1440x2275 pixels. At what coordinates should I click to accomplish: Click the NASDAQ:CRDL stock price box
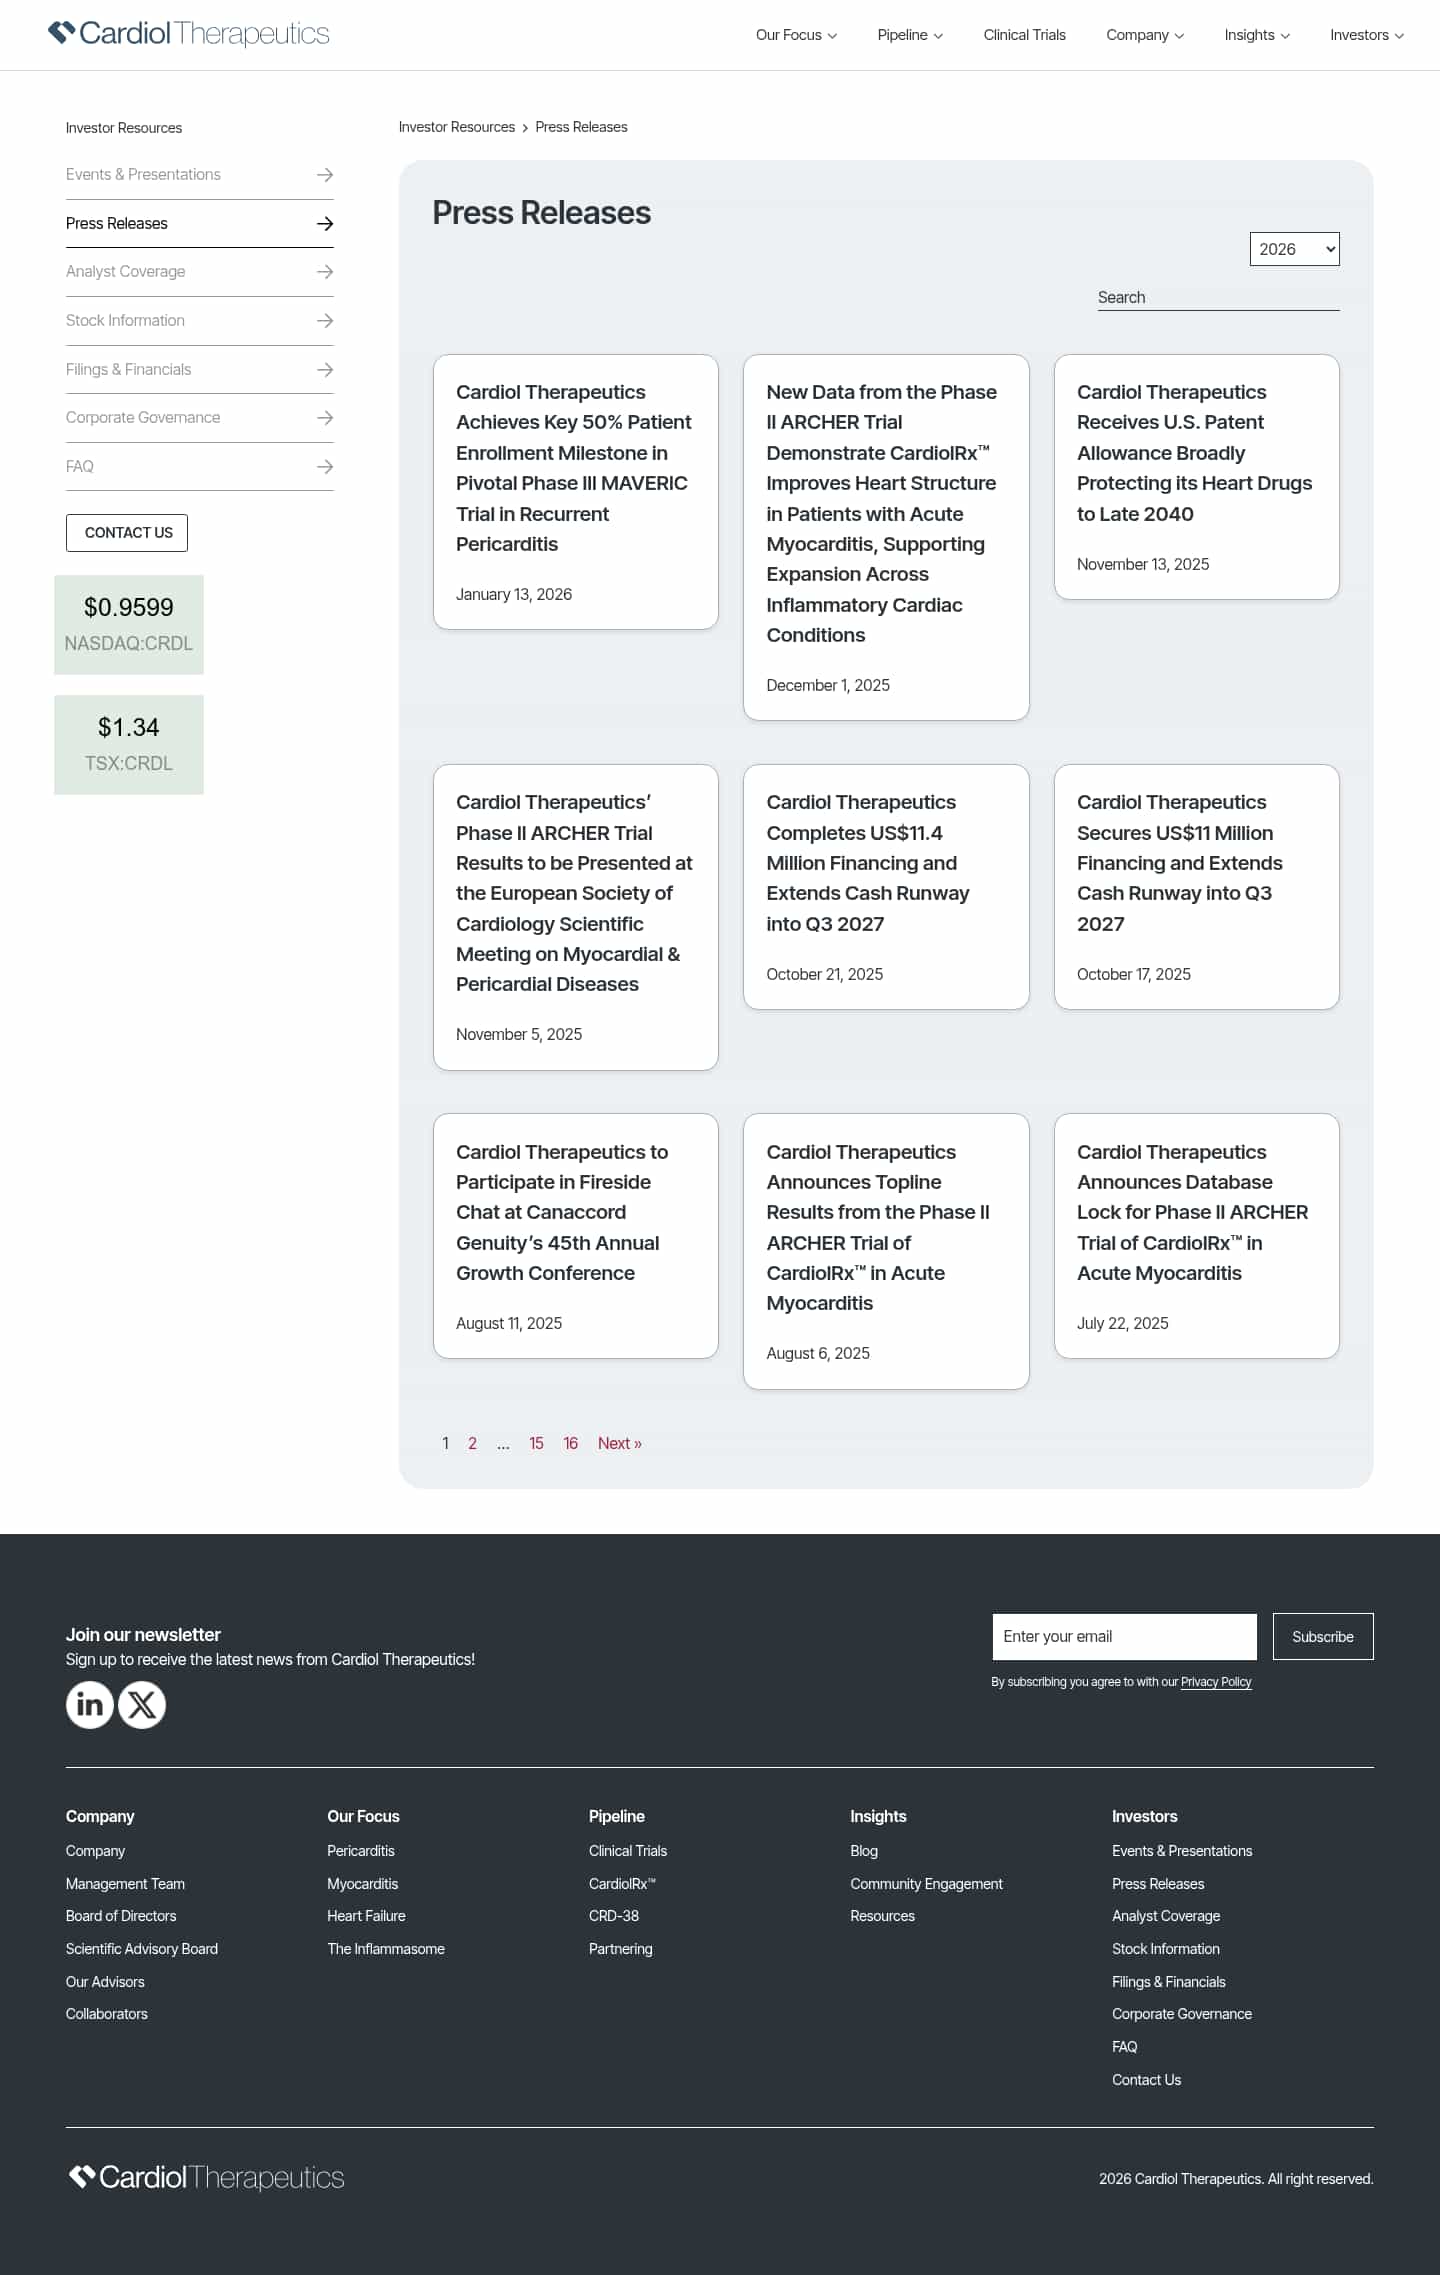click(x=129, y=624)
